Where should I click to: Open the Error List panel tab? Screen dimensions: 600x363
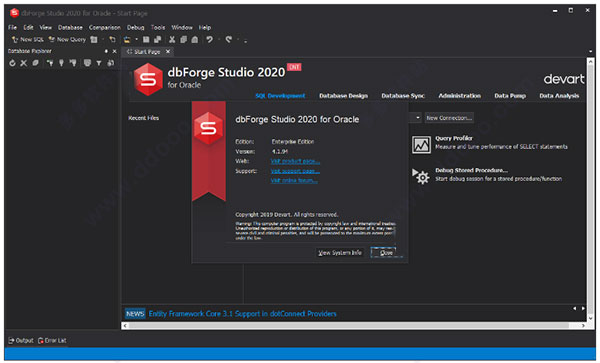[x=52, y=340]
